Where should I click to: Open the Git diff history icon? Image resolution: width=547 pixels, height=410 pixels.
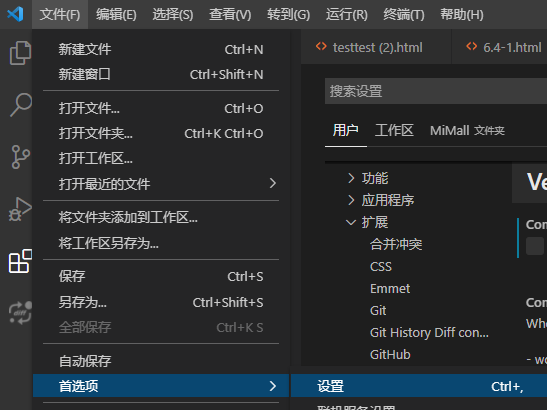coord(20,313)
